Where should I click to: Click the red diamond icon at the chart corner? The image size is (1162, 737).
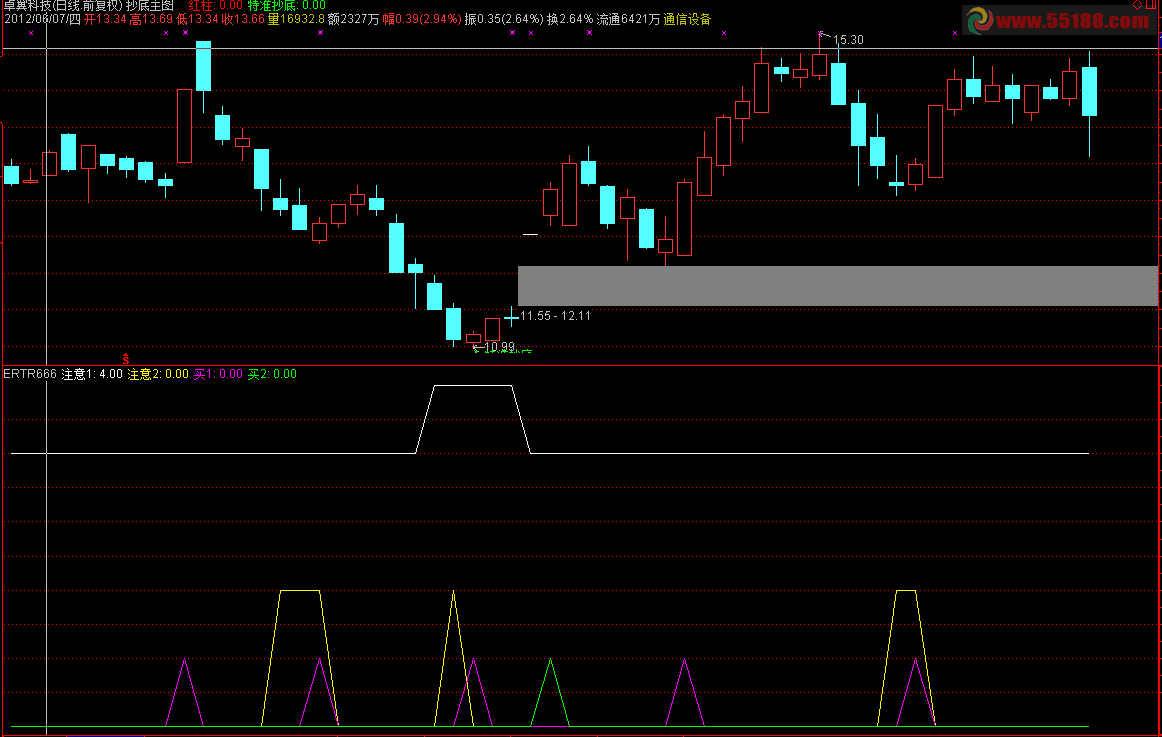point(1138,4)
